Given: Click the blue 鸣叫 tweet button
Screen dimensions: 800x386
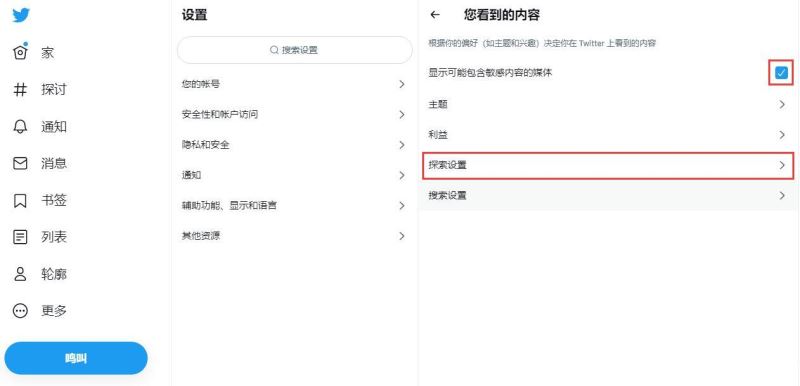Looking at the screenshot, I should 76,358.
